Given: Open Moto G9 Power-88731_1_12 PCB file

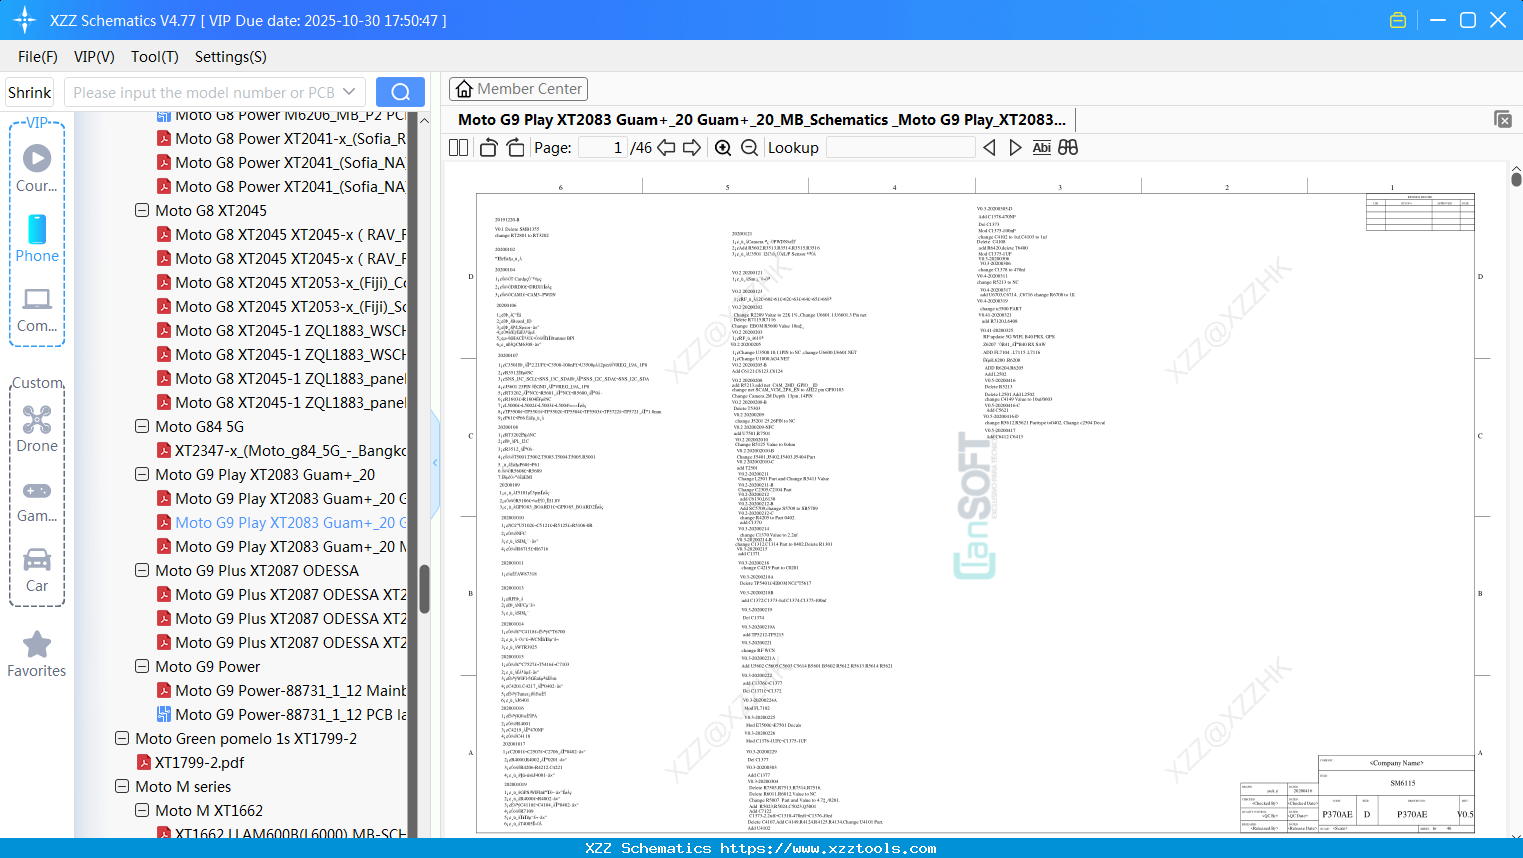Looking at the screenshot, I should point(291,714).
